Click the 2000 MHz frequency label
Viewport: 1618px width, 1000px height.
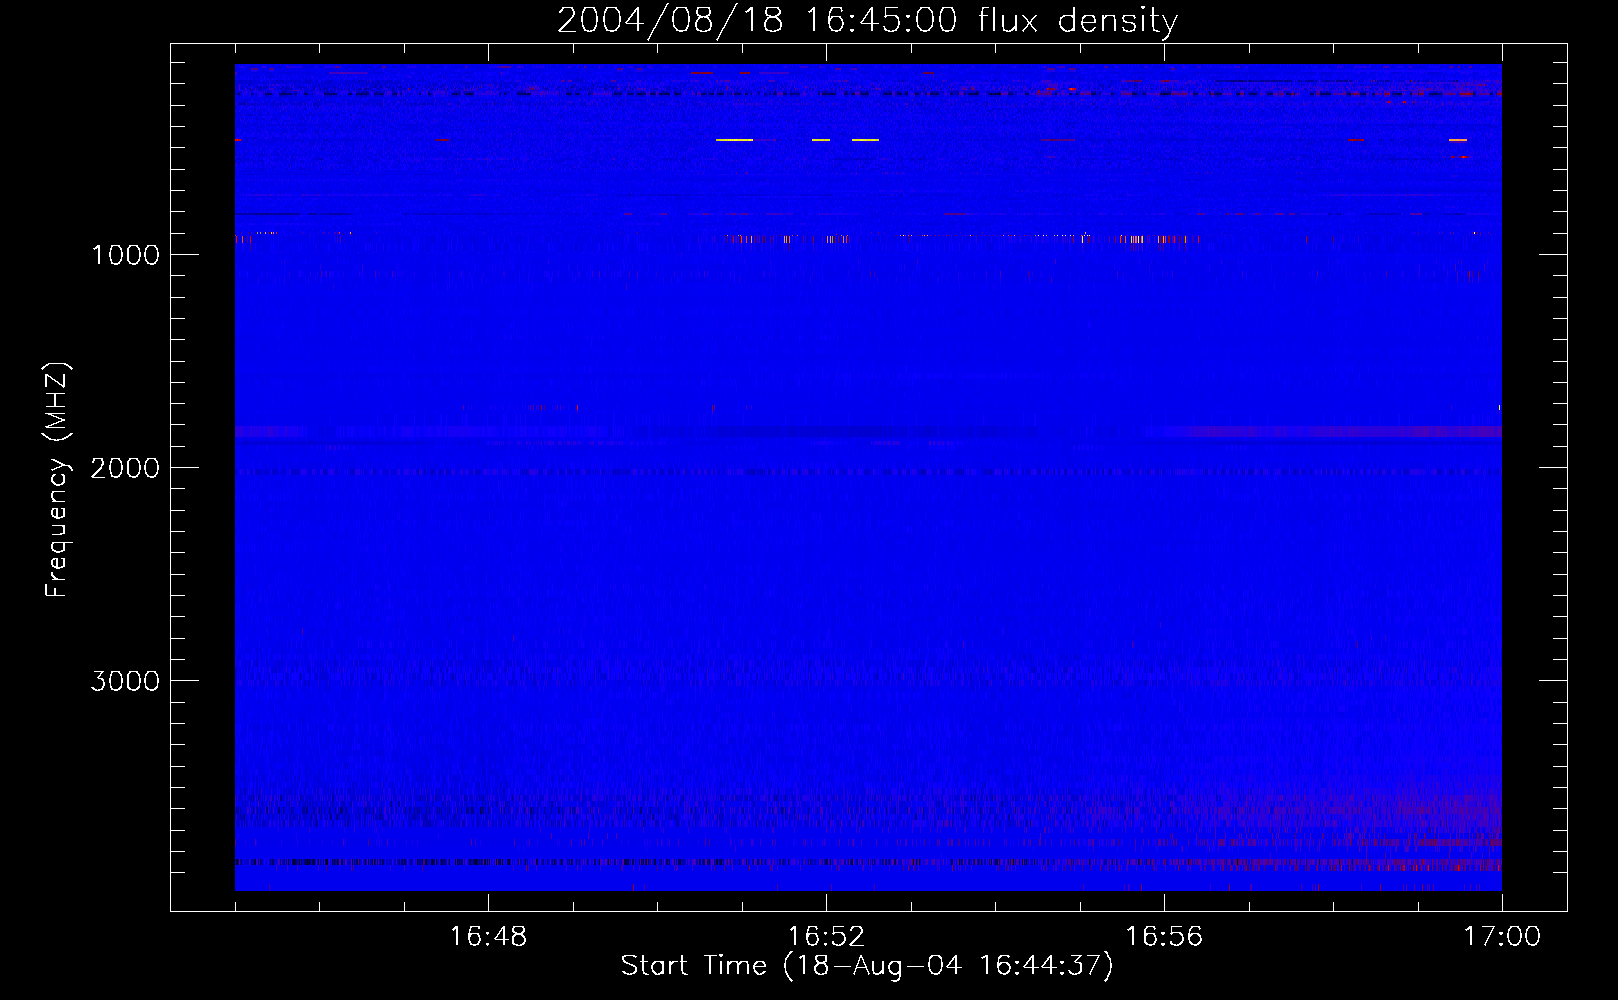pyautogui.click(x=126, y=468)
